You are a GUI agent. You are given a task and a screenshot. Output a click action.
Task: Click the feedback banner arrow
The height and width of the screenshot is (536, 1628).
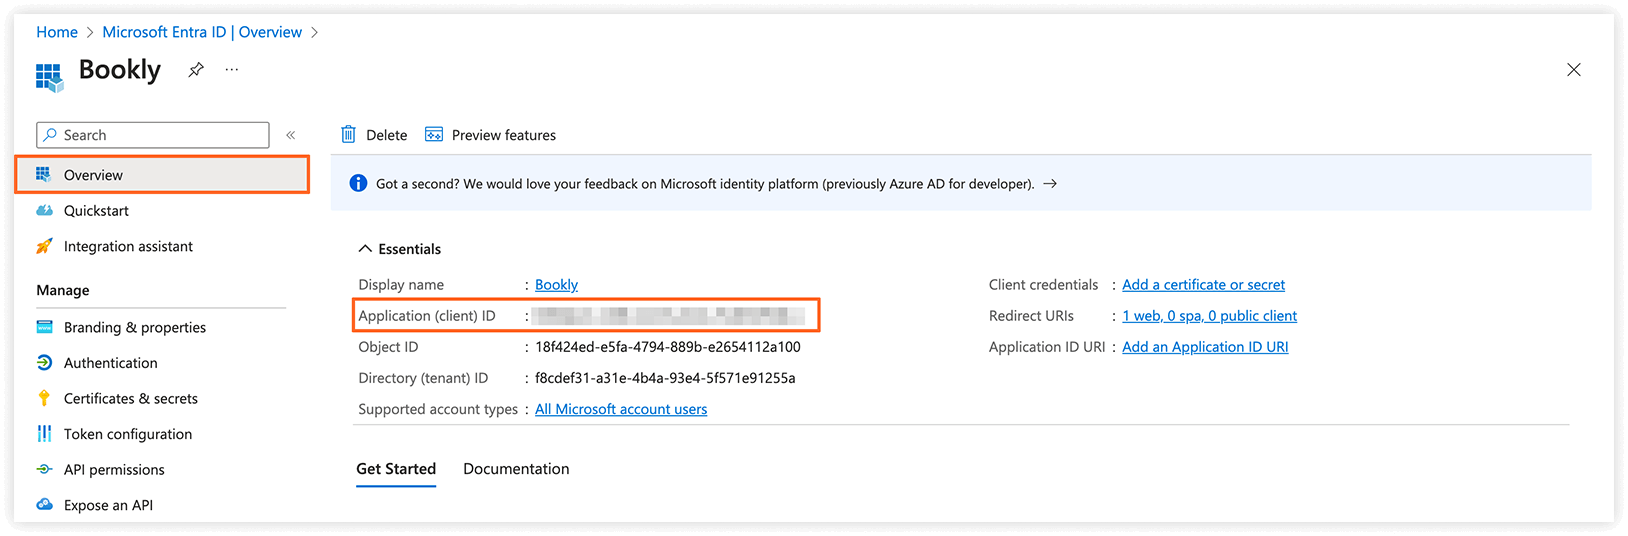coord(1050,184)
